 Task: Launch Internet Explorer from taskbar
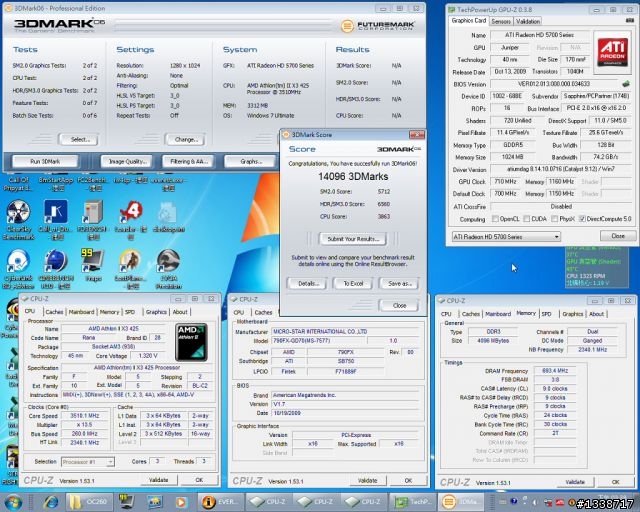pyautogui.click(x=51, y=501)
